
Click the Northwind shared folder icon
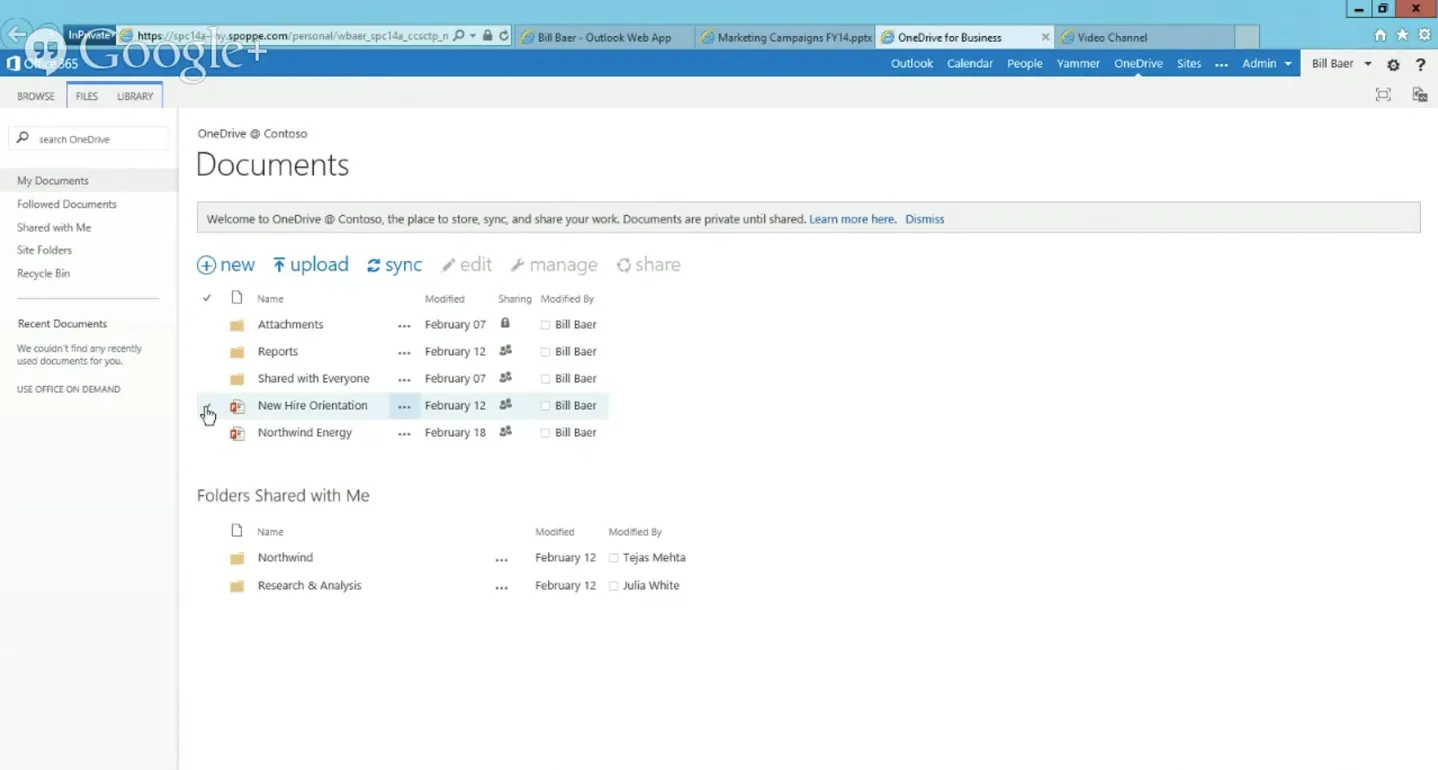click(237, 558)
